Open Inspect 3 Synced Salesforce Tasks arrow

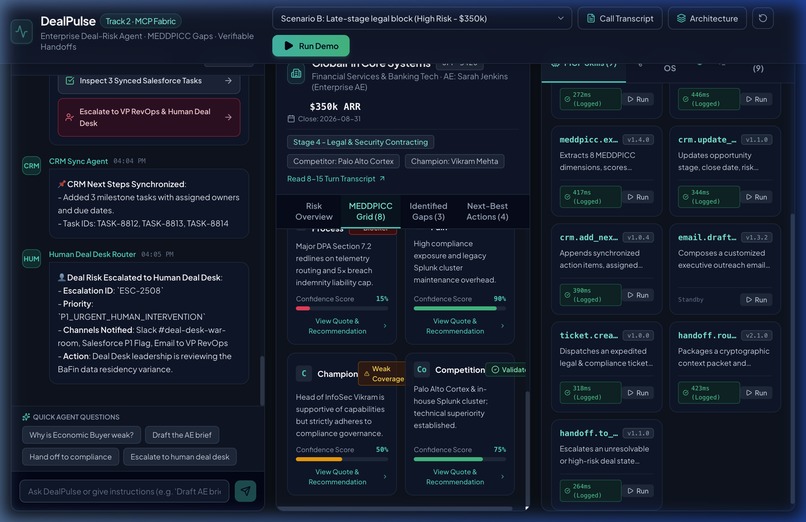(x=228, y=81)
